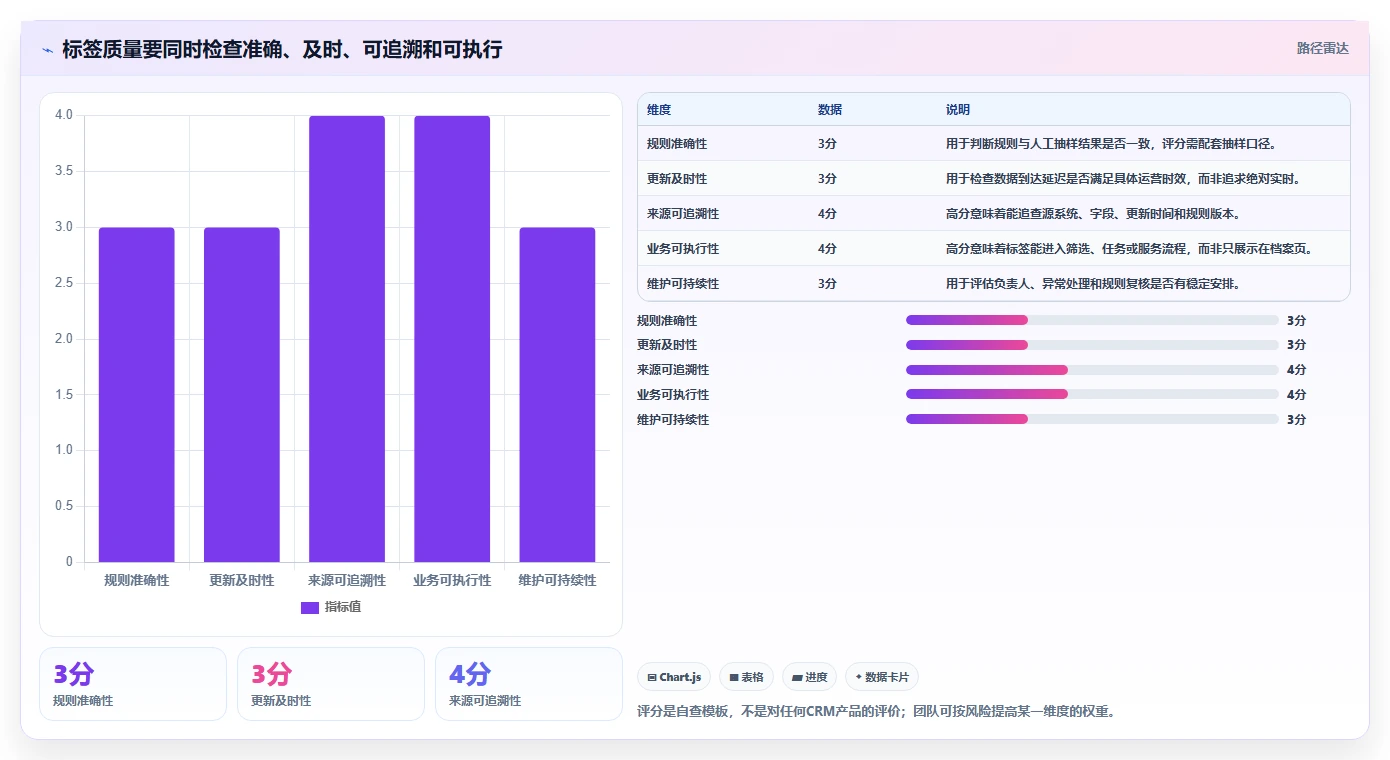The image size is (1390, 760).
Task: Click the 来源可追溯性 label beside its progress bar
Action: [673, 370]
